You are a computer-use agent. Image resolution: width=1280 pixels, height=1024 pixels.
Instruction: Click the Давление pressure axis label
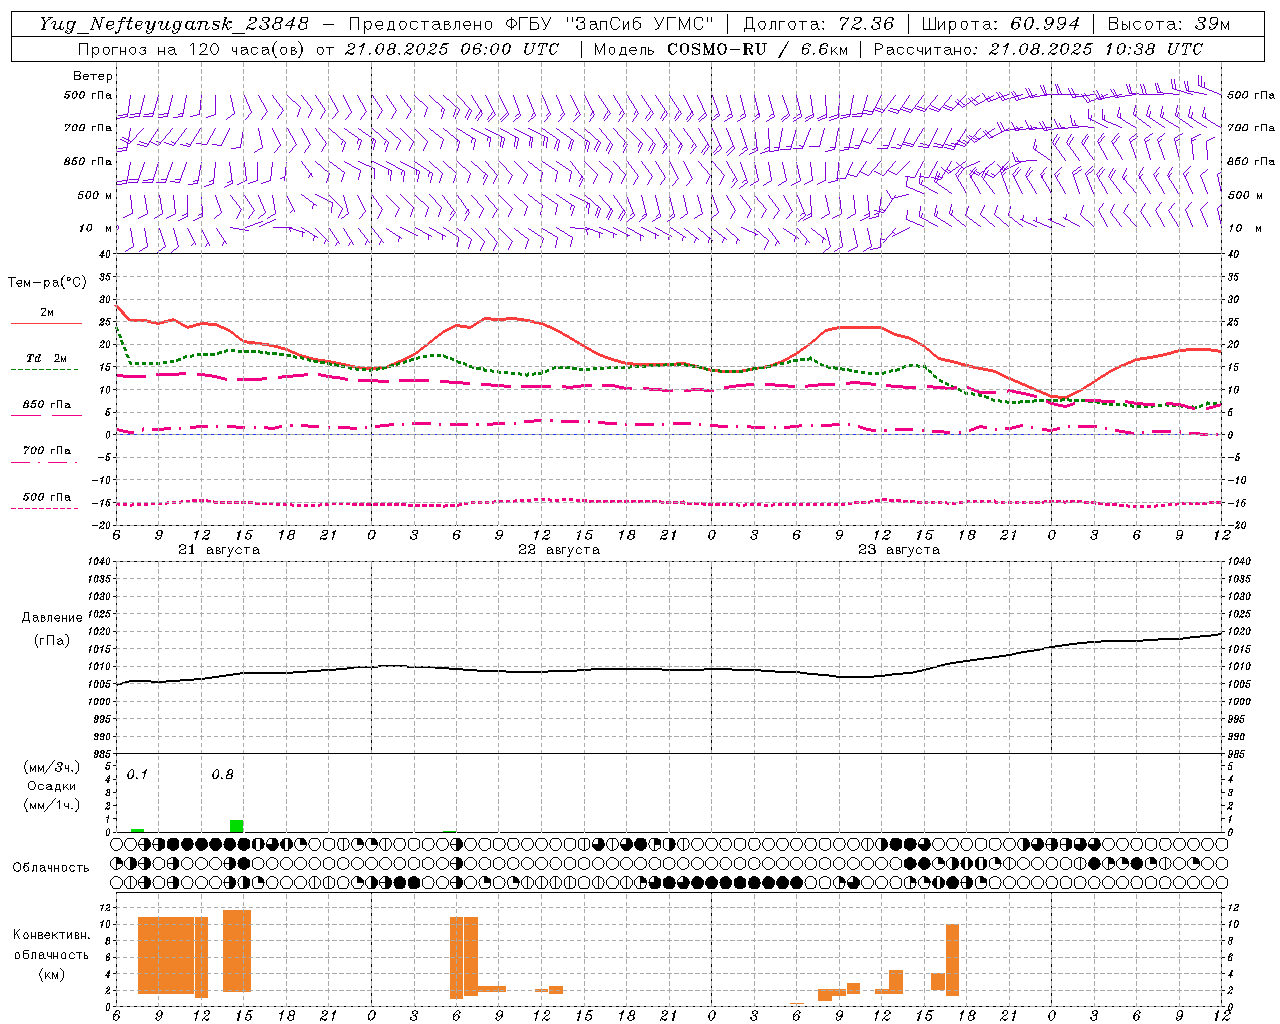[x=51, y=618]
